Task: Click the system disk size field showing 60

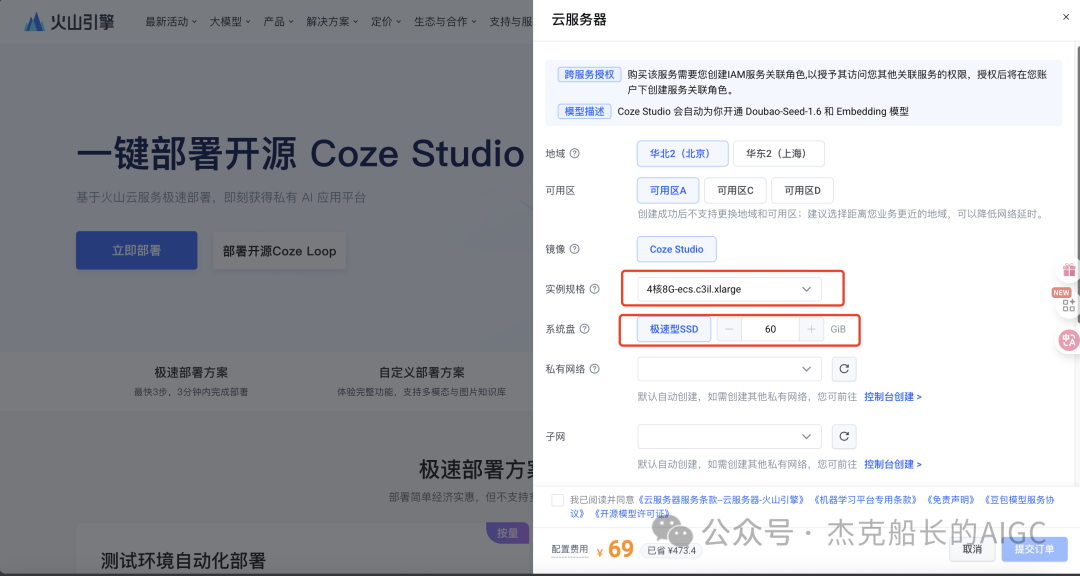Action: pos(770,329)
